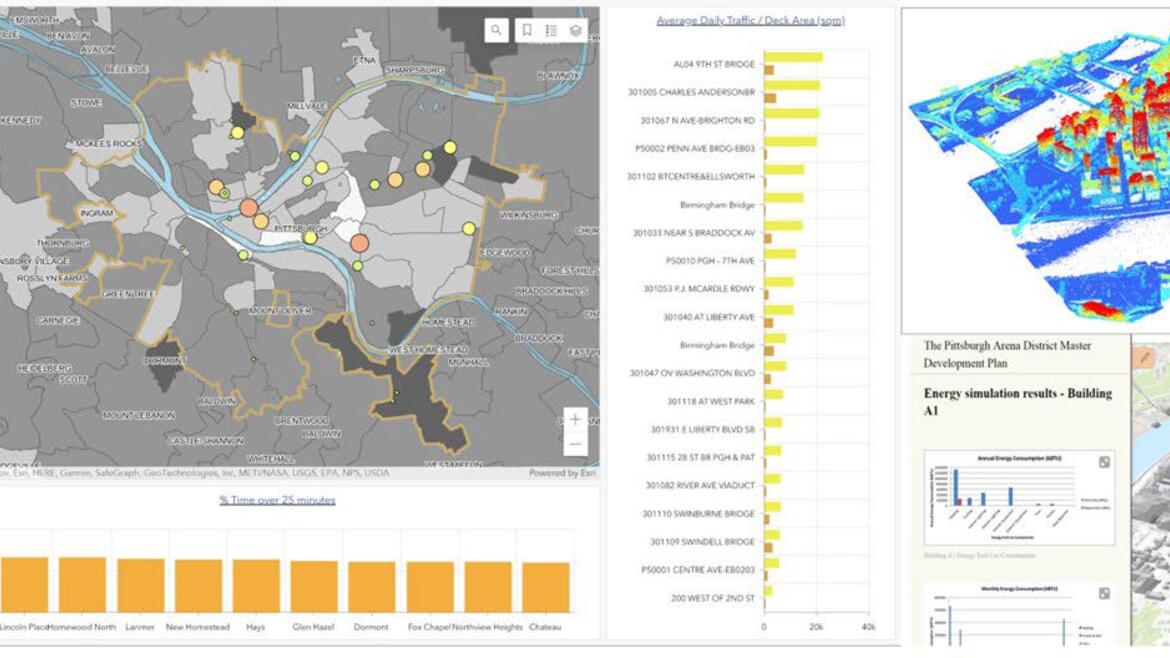The width and height of the screenshot is (1170, 658).
Task: Toggle the Birmingham Bridge bar selection
Action: (x=785, y=198)
